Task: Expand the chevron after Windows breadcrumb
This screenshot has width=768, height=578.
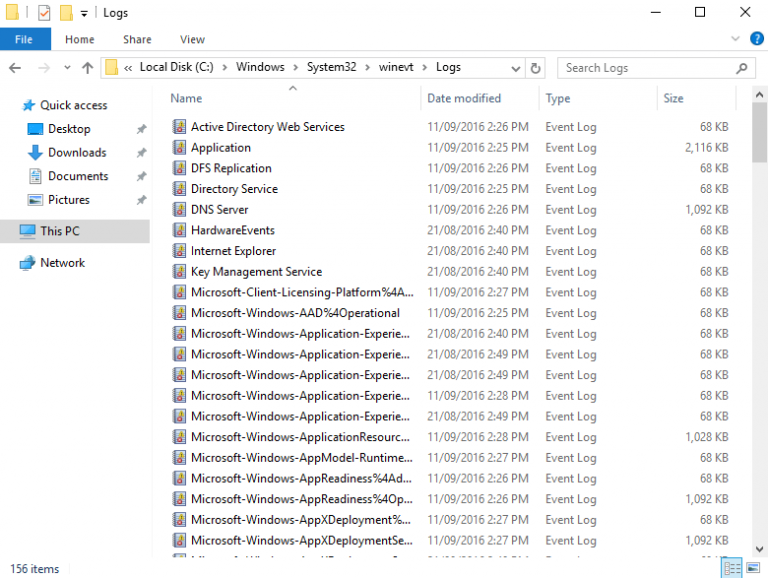Action: [x=295, y=68]
